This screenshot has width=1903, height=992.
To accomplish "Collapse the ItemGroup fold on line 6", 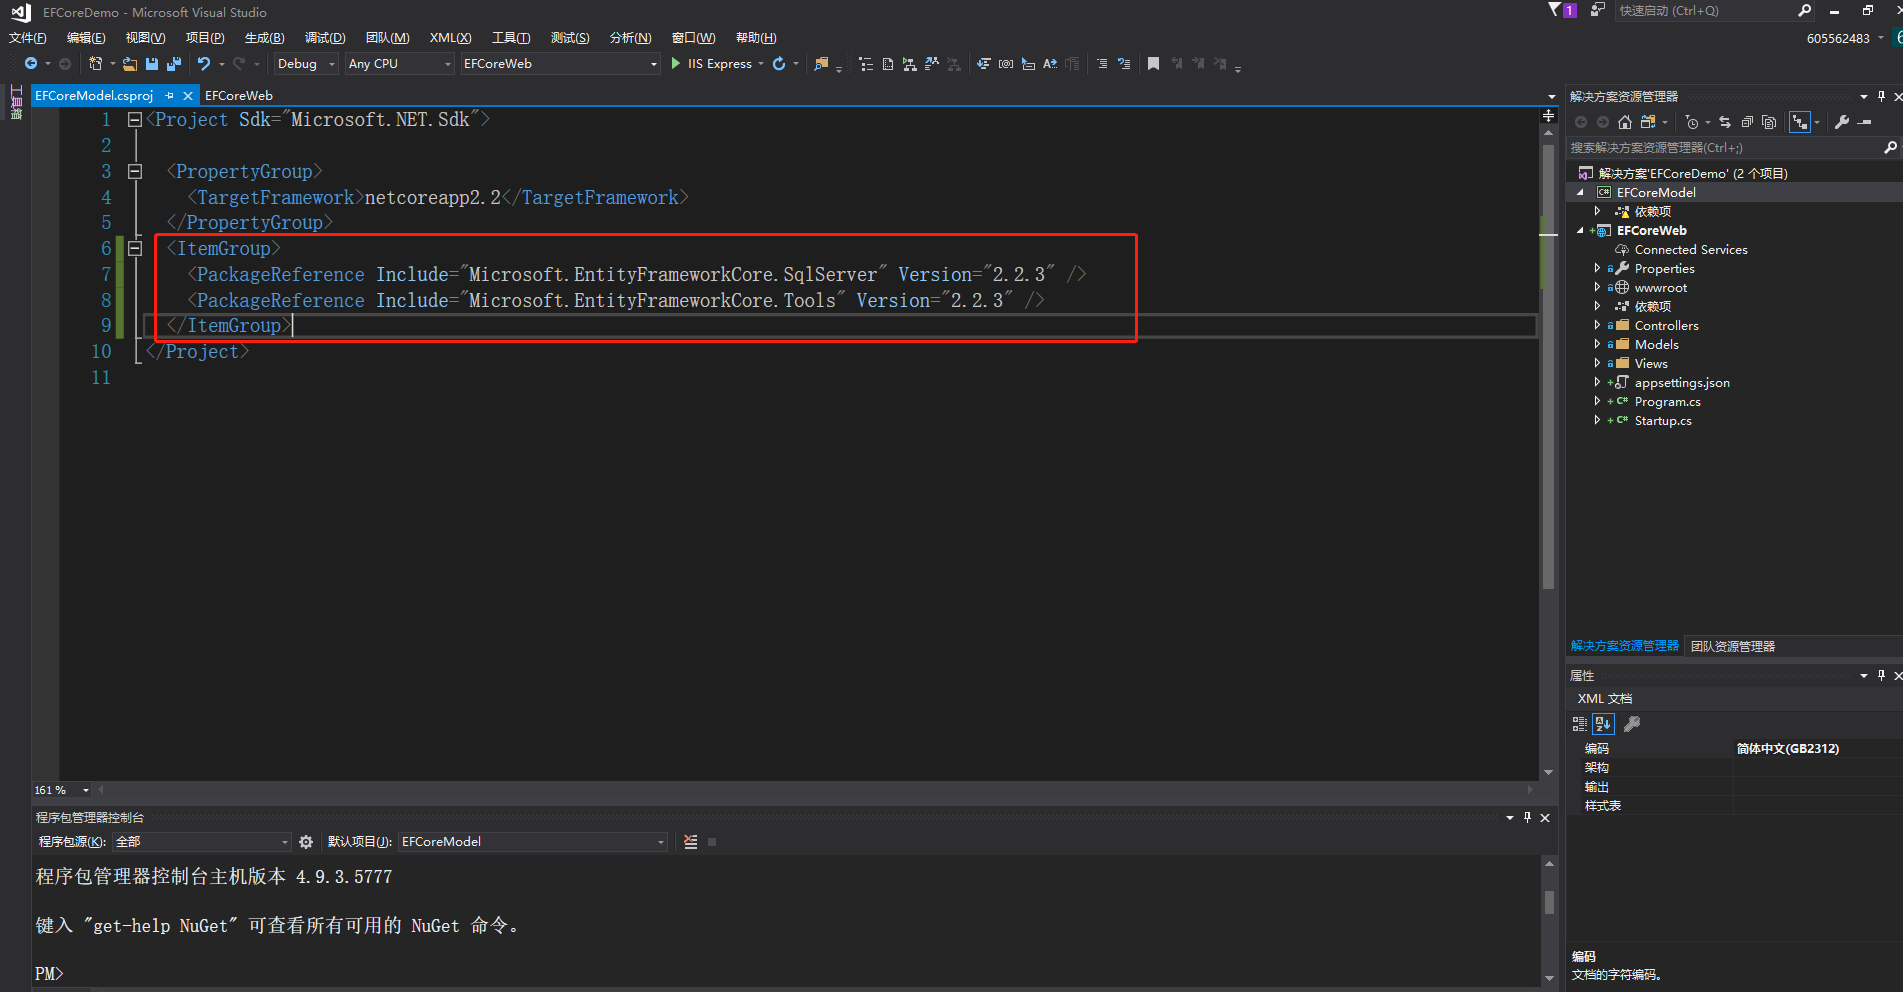I will click(135, 249).
